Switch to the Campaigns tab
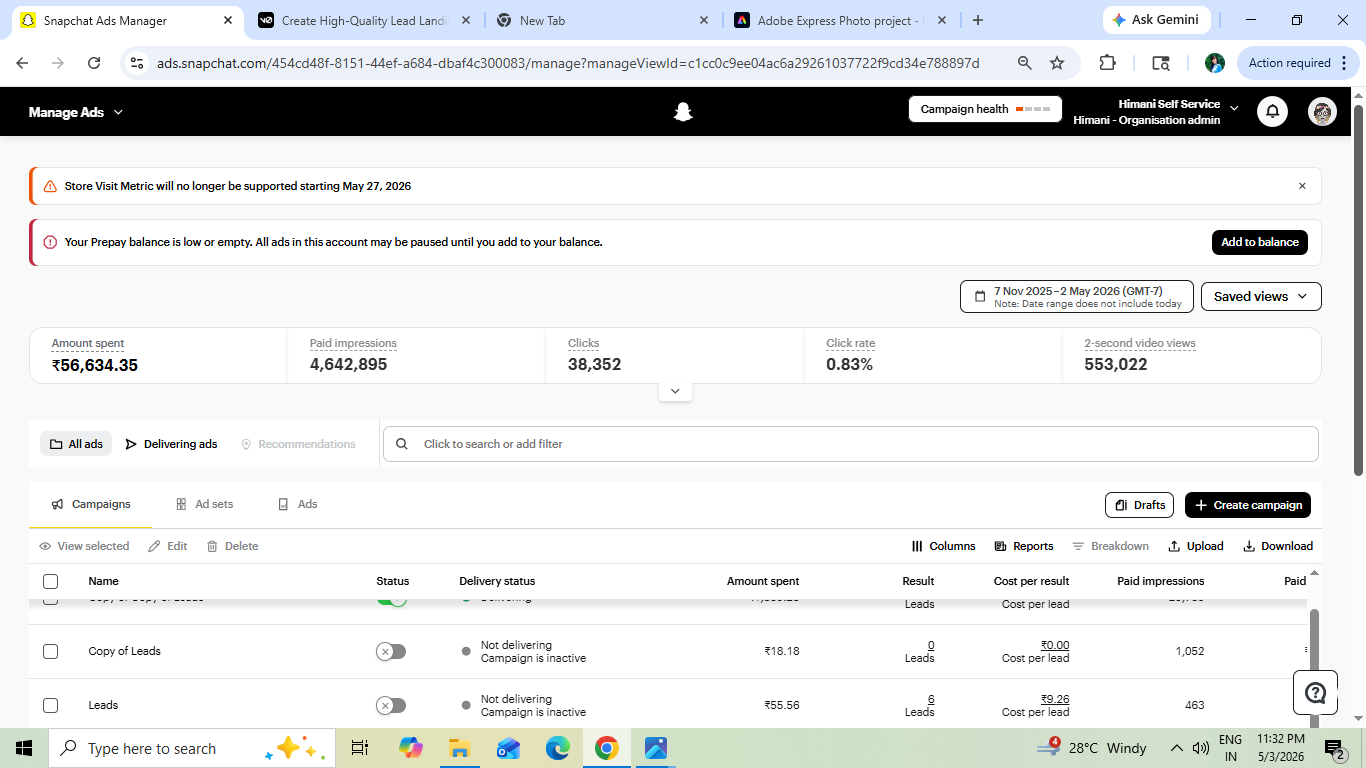This screenshot has width=1366, height=768. pos(91,504)
